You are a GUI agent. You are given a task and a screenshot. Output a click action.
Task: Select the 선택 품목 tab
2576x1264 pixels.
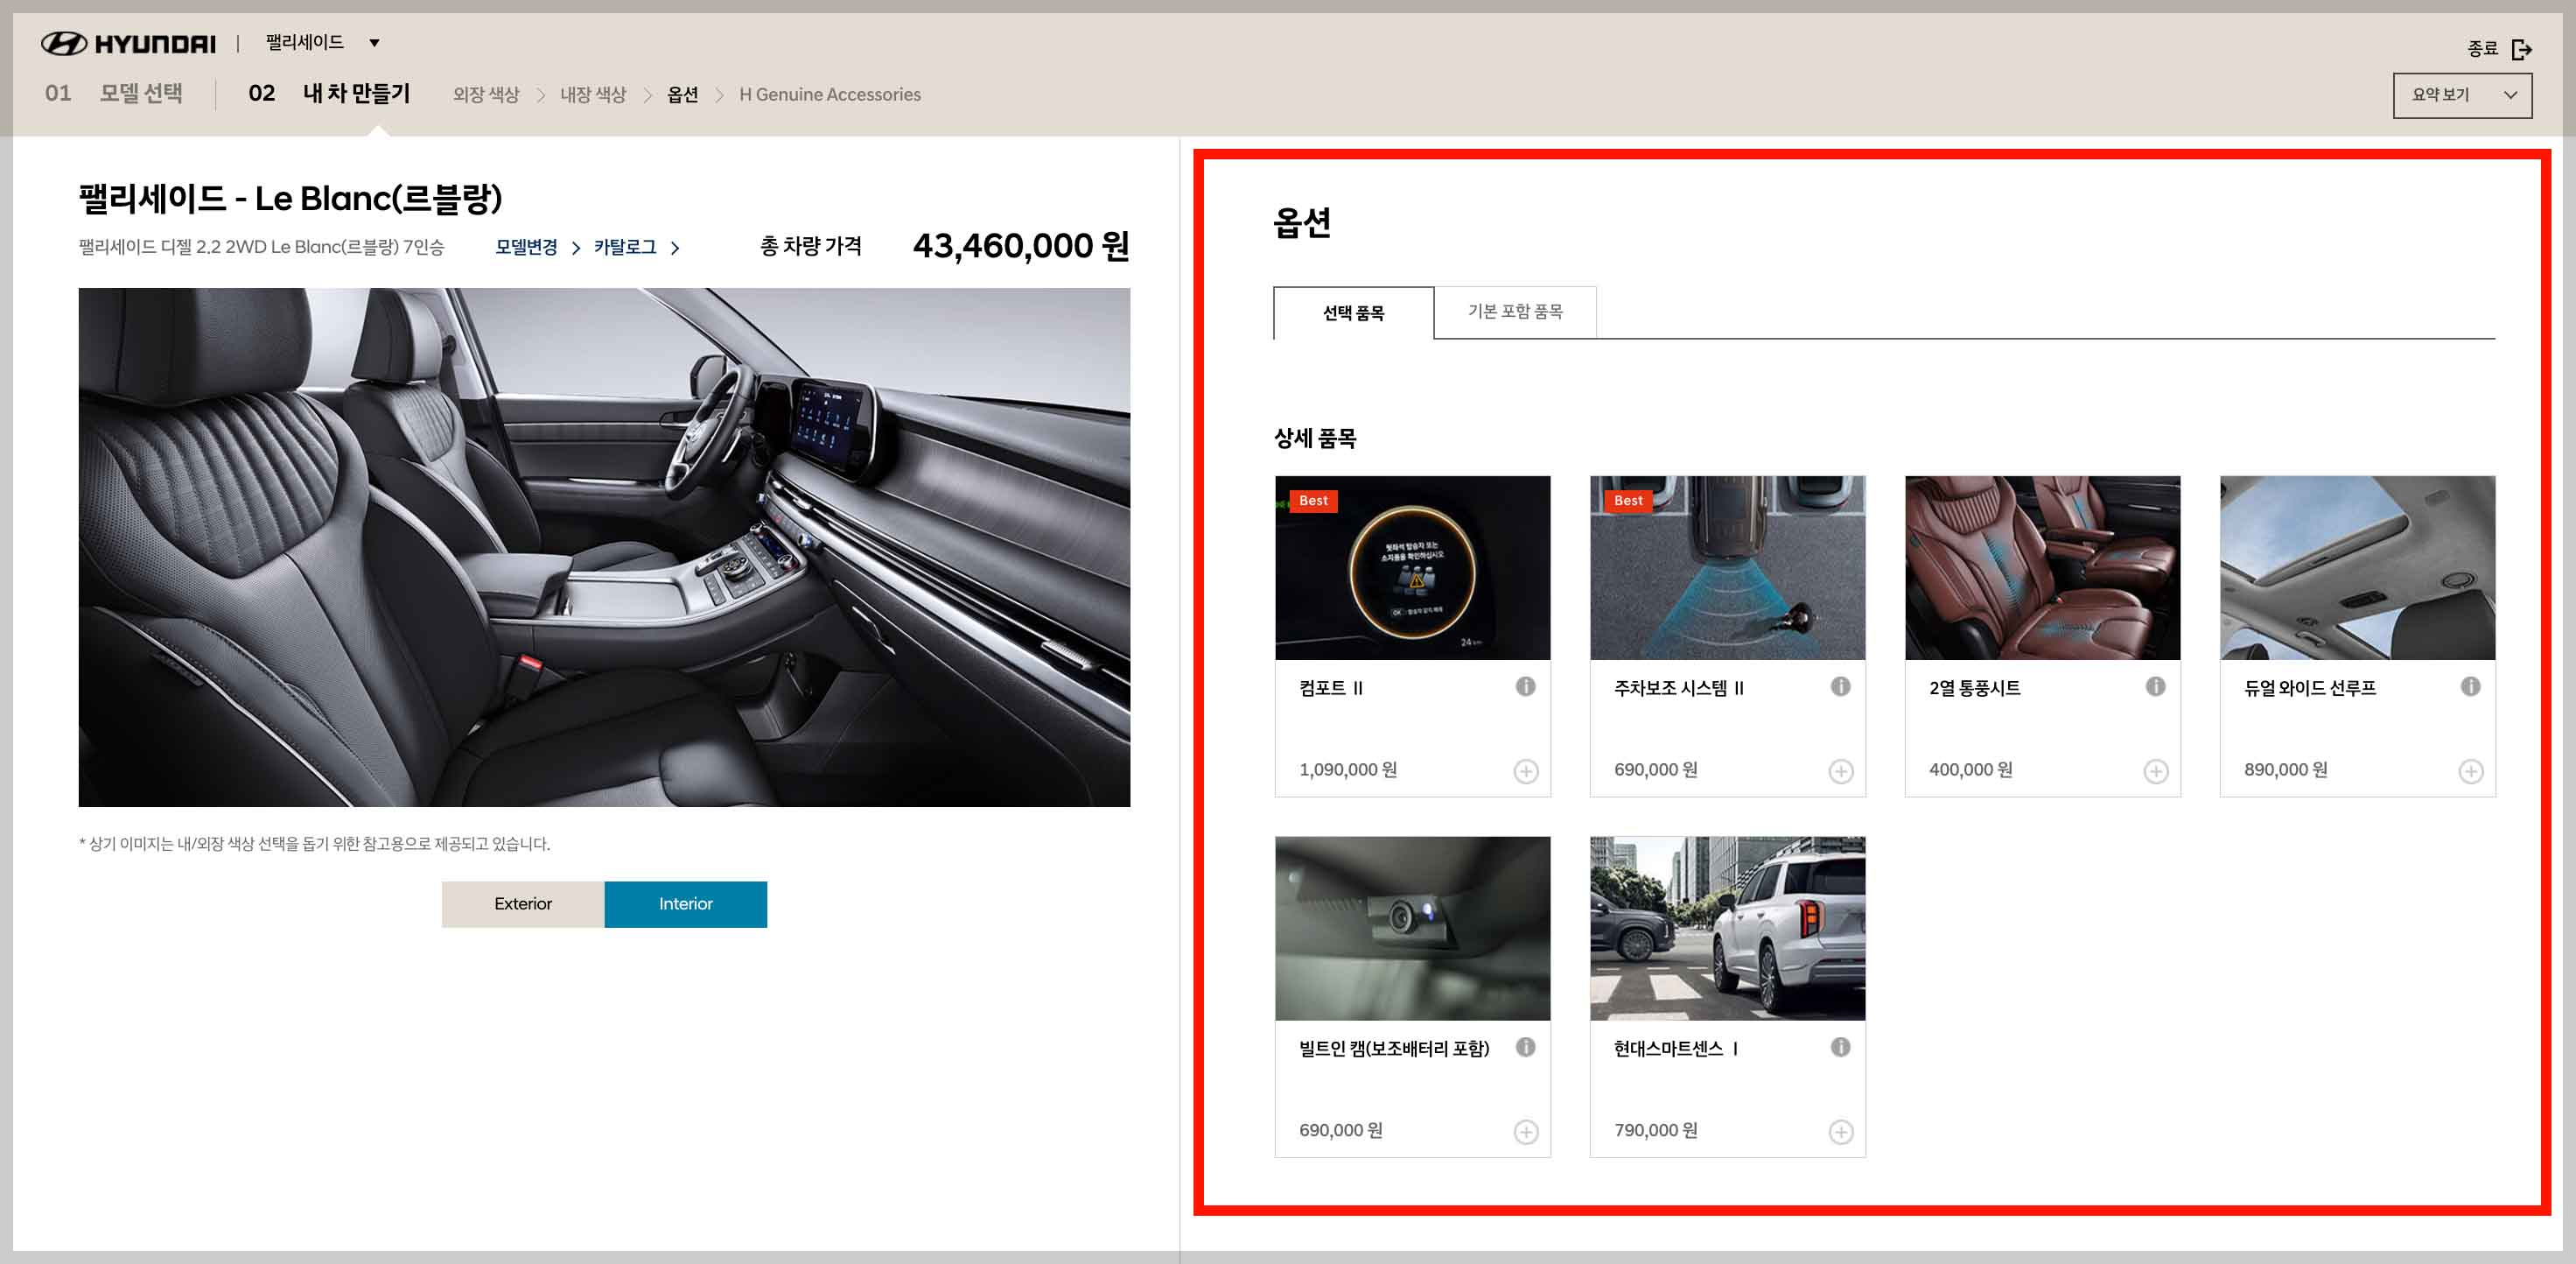point(1353,313)
